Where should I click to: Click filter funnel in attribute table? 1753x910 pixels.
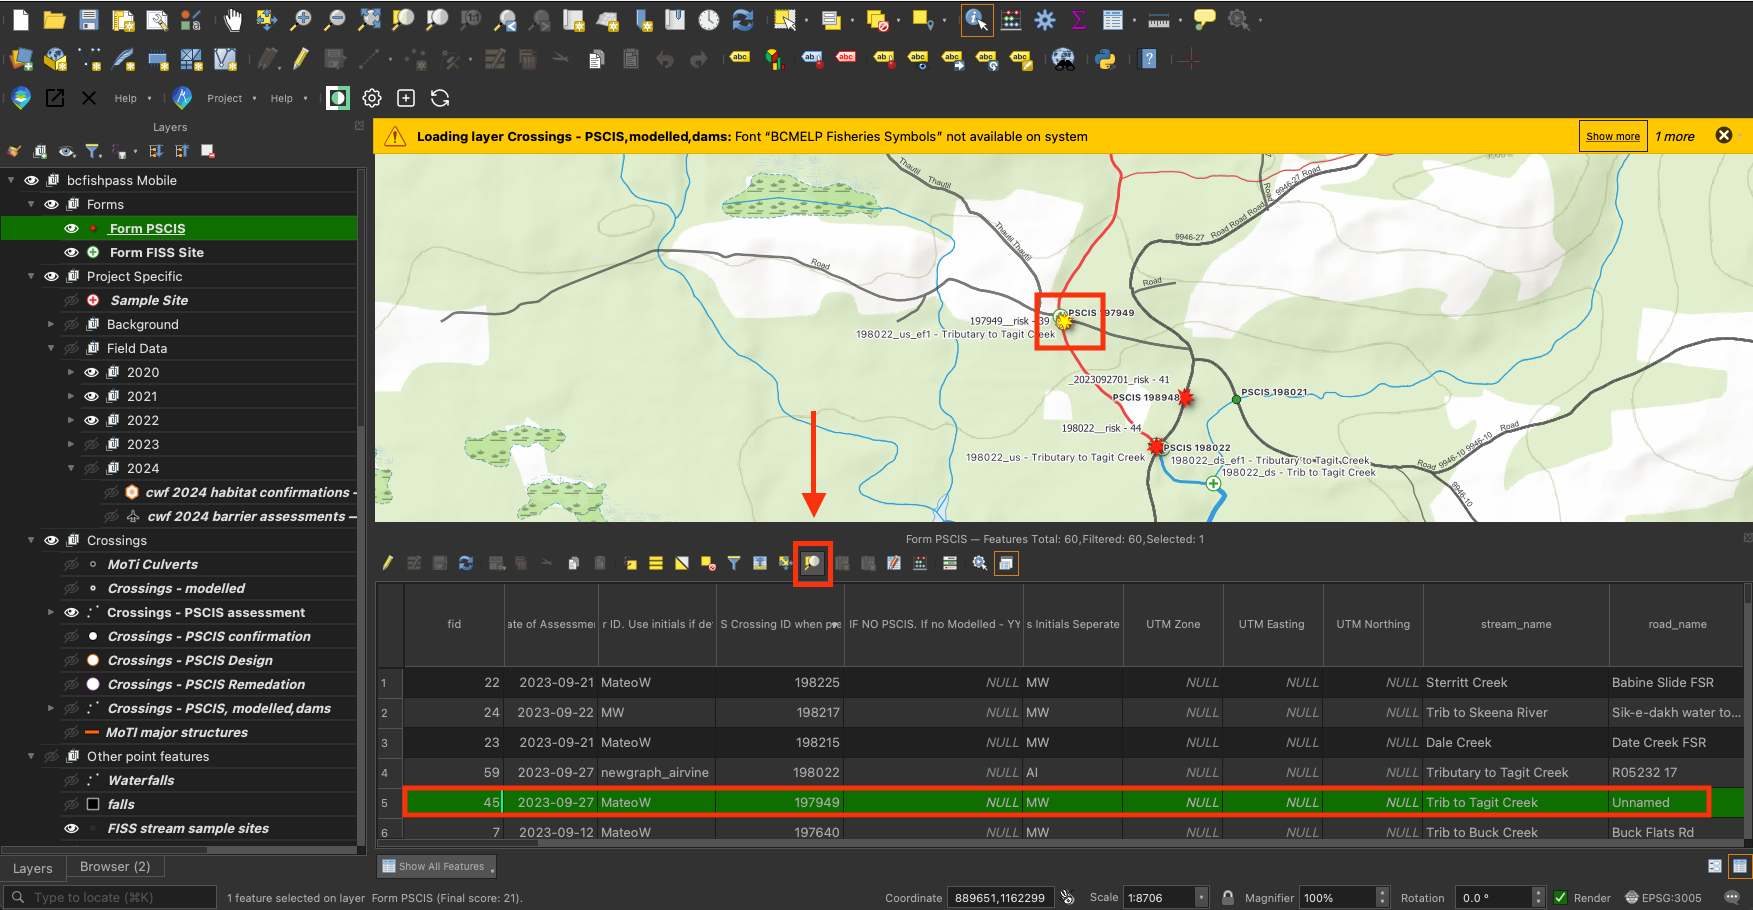coord(734,563)
